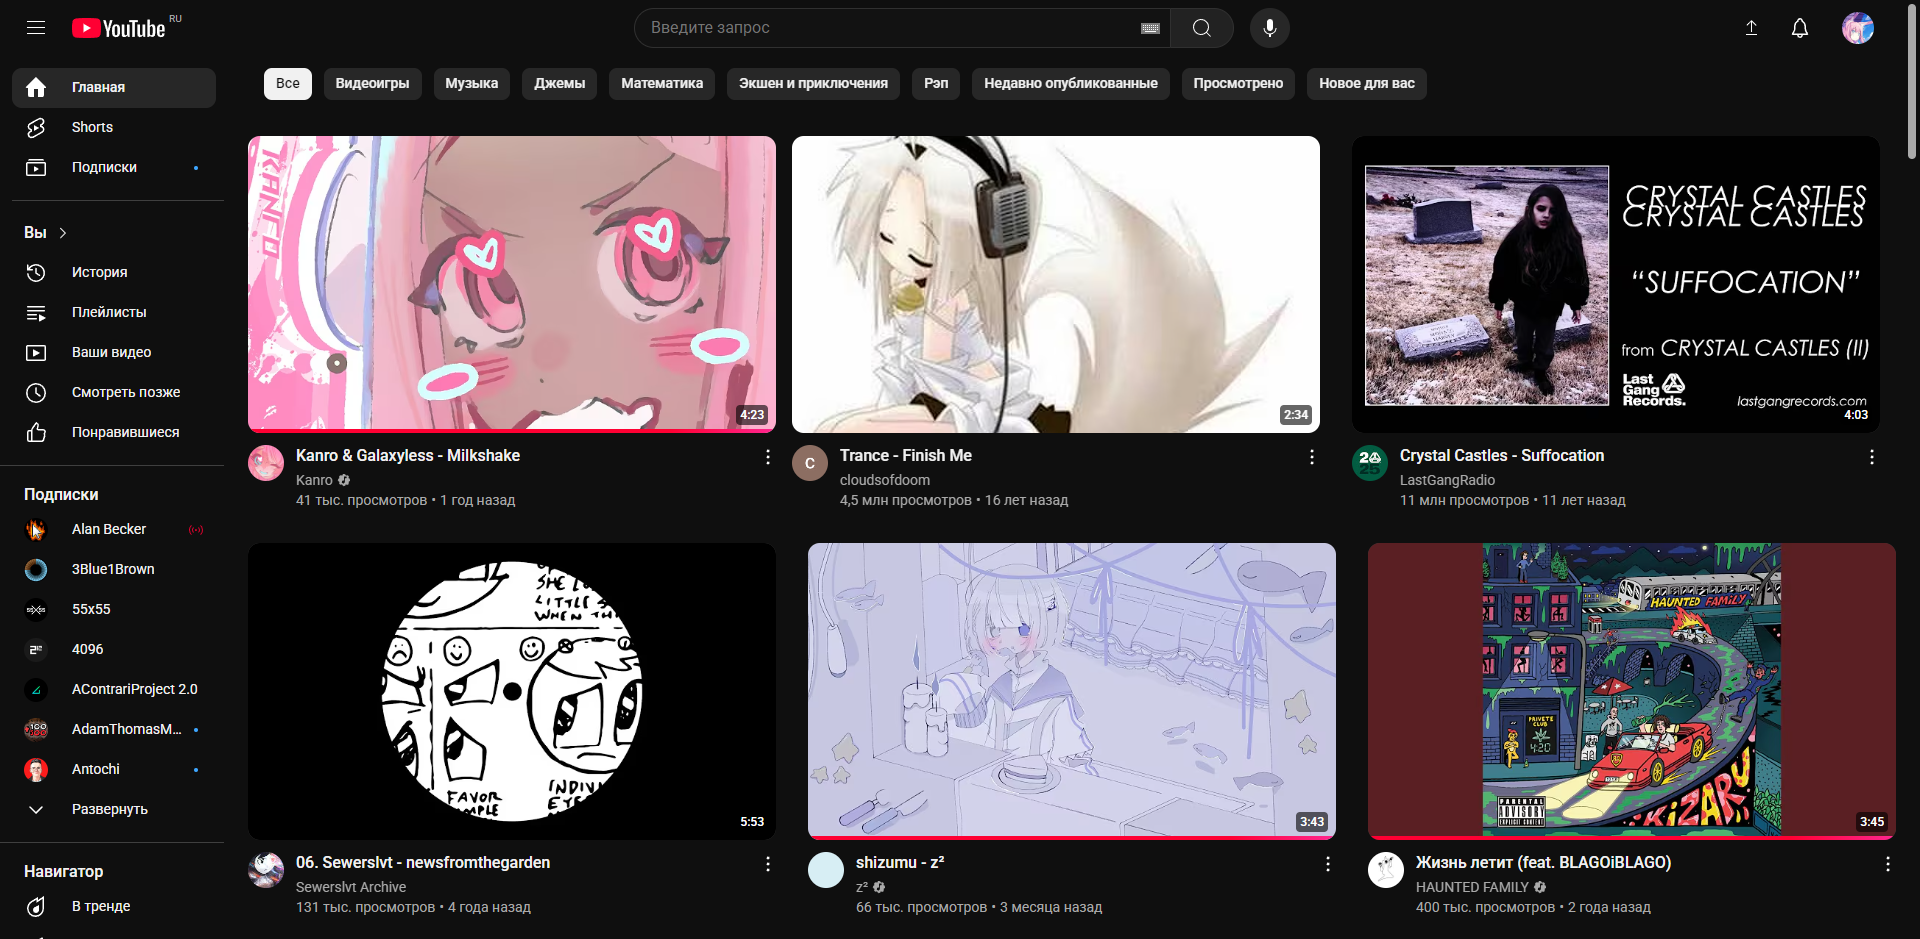Open more options for Kanro Milkshake video
This screenshot has height=939, width=1920.
coord(768,457)
